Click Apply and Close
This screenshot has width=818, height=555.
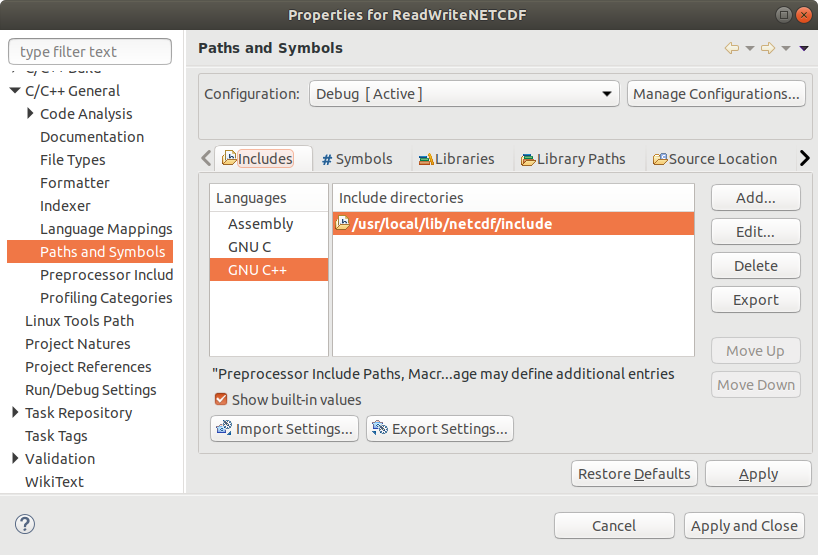tap(744, 526)
